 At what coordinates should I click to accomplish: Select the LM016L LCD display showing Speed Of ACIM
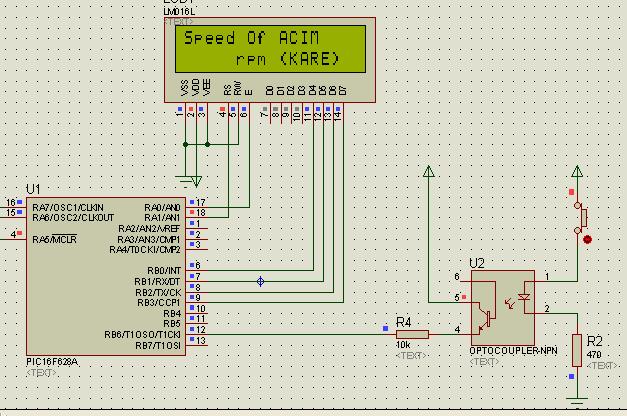(x=270, y=60)
